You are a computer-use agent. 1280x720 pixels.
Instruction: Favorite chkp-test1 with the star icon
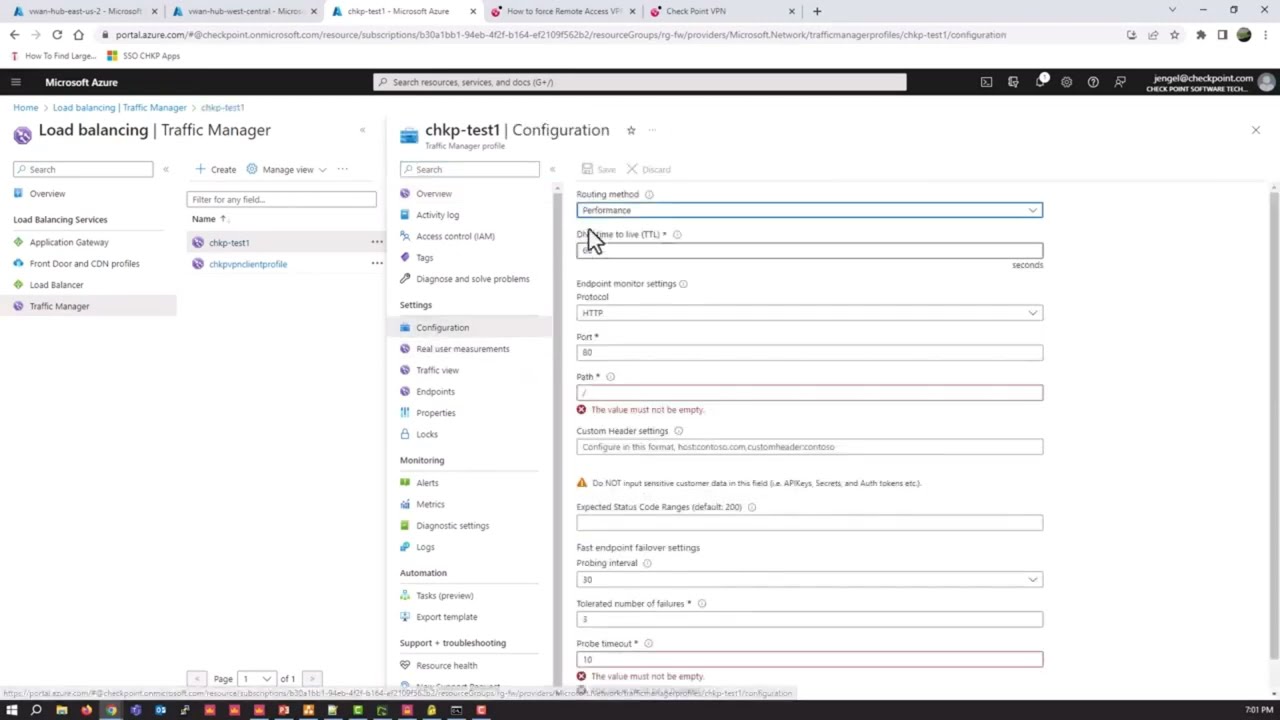coord(631,130)
